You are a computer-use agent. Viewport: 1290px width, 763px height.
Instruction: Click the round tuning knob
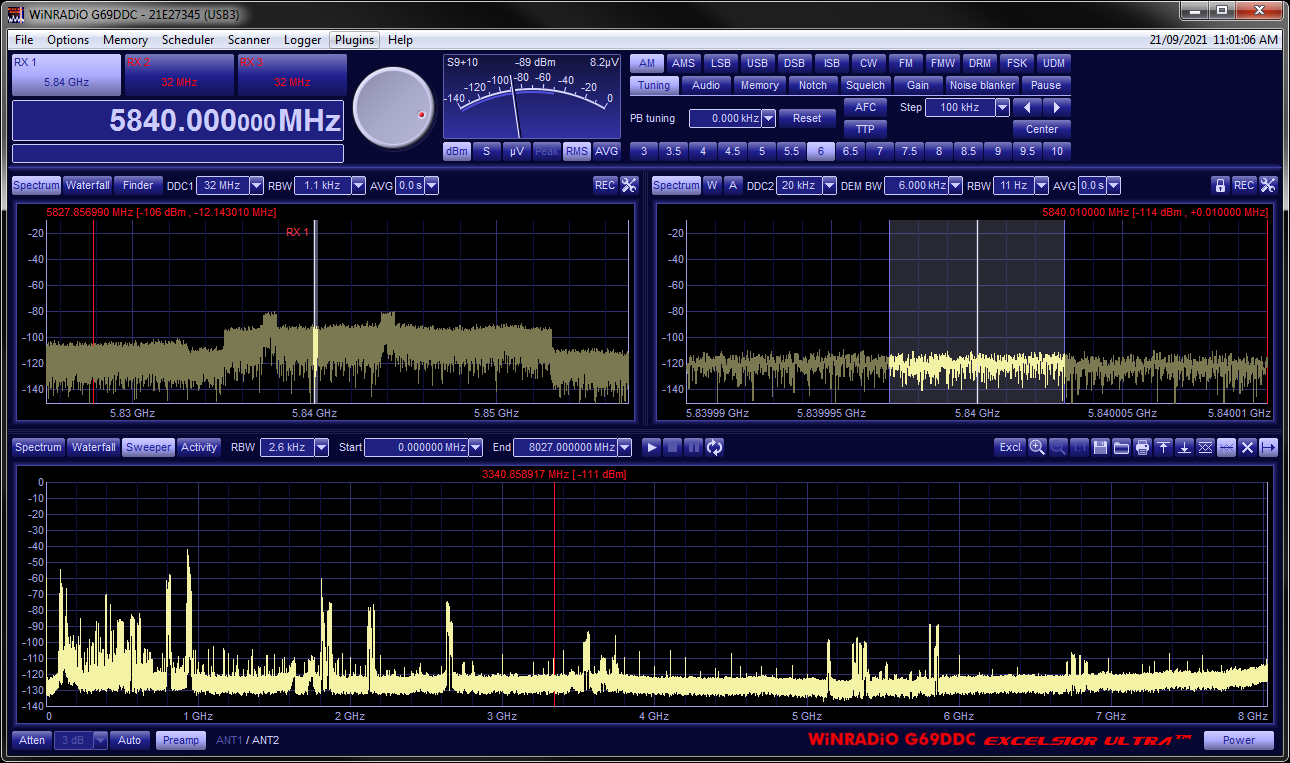[394, 106]
